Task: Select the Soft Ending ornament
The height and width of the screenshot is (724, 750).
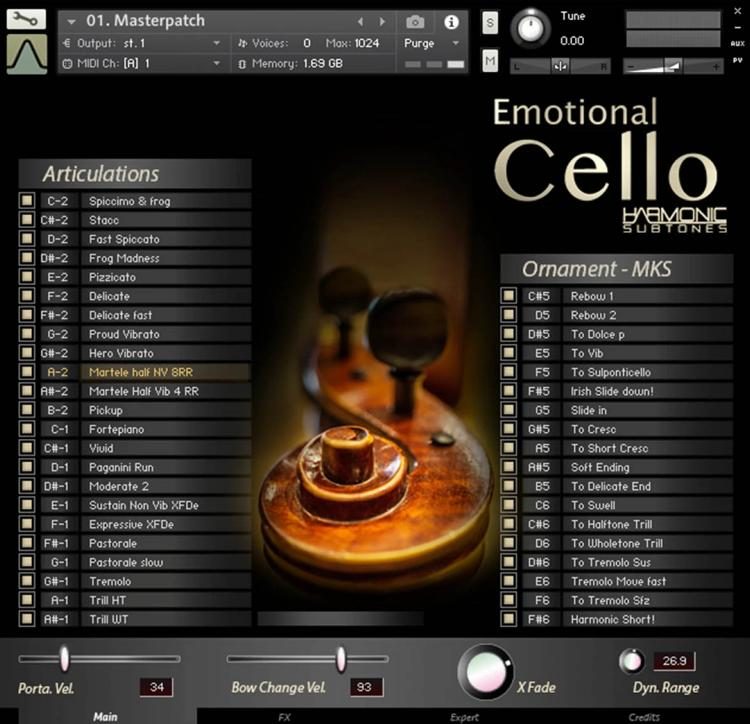Action: (648, 467)
